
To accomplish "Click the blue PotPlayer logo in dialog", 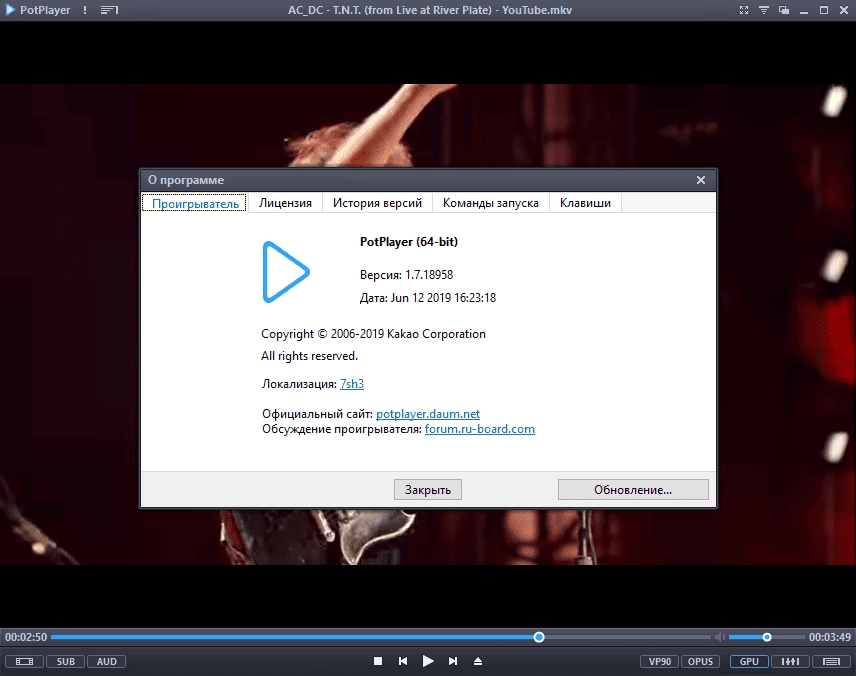I will (x=286, y=272).
